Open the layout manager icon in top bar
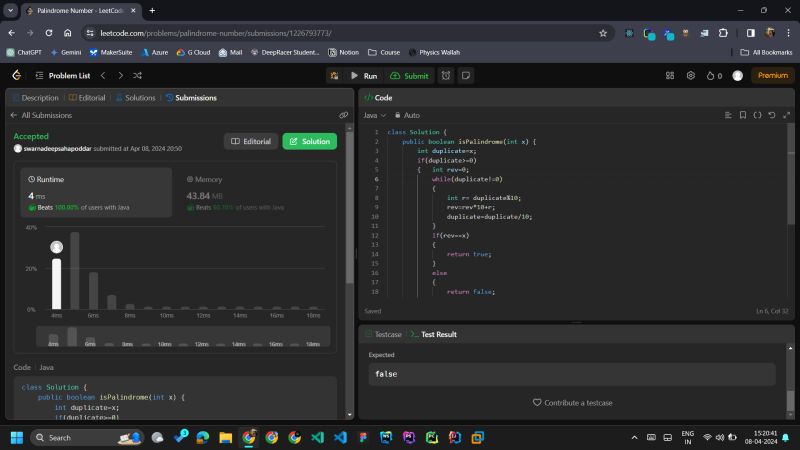The image size is (800, 450). coord(667,75)
